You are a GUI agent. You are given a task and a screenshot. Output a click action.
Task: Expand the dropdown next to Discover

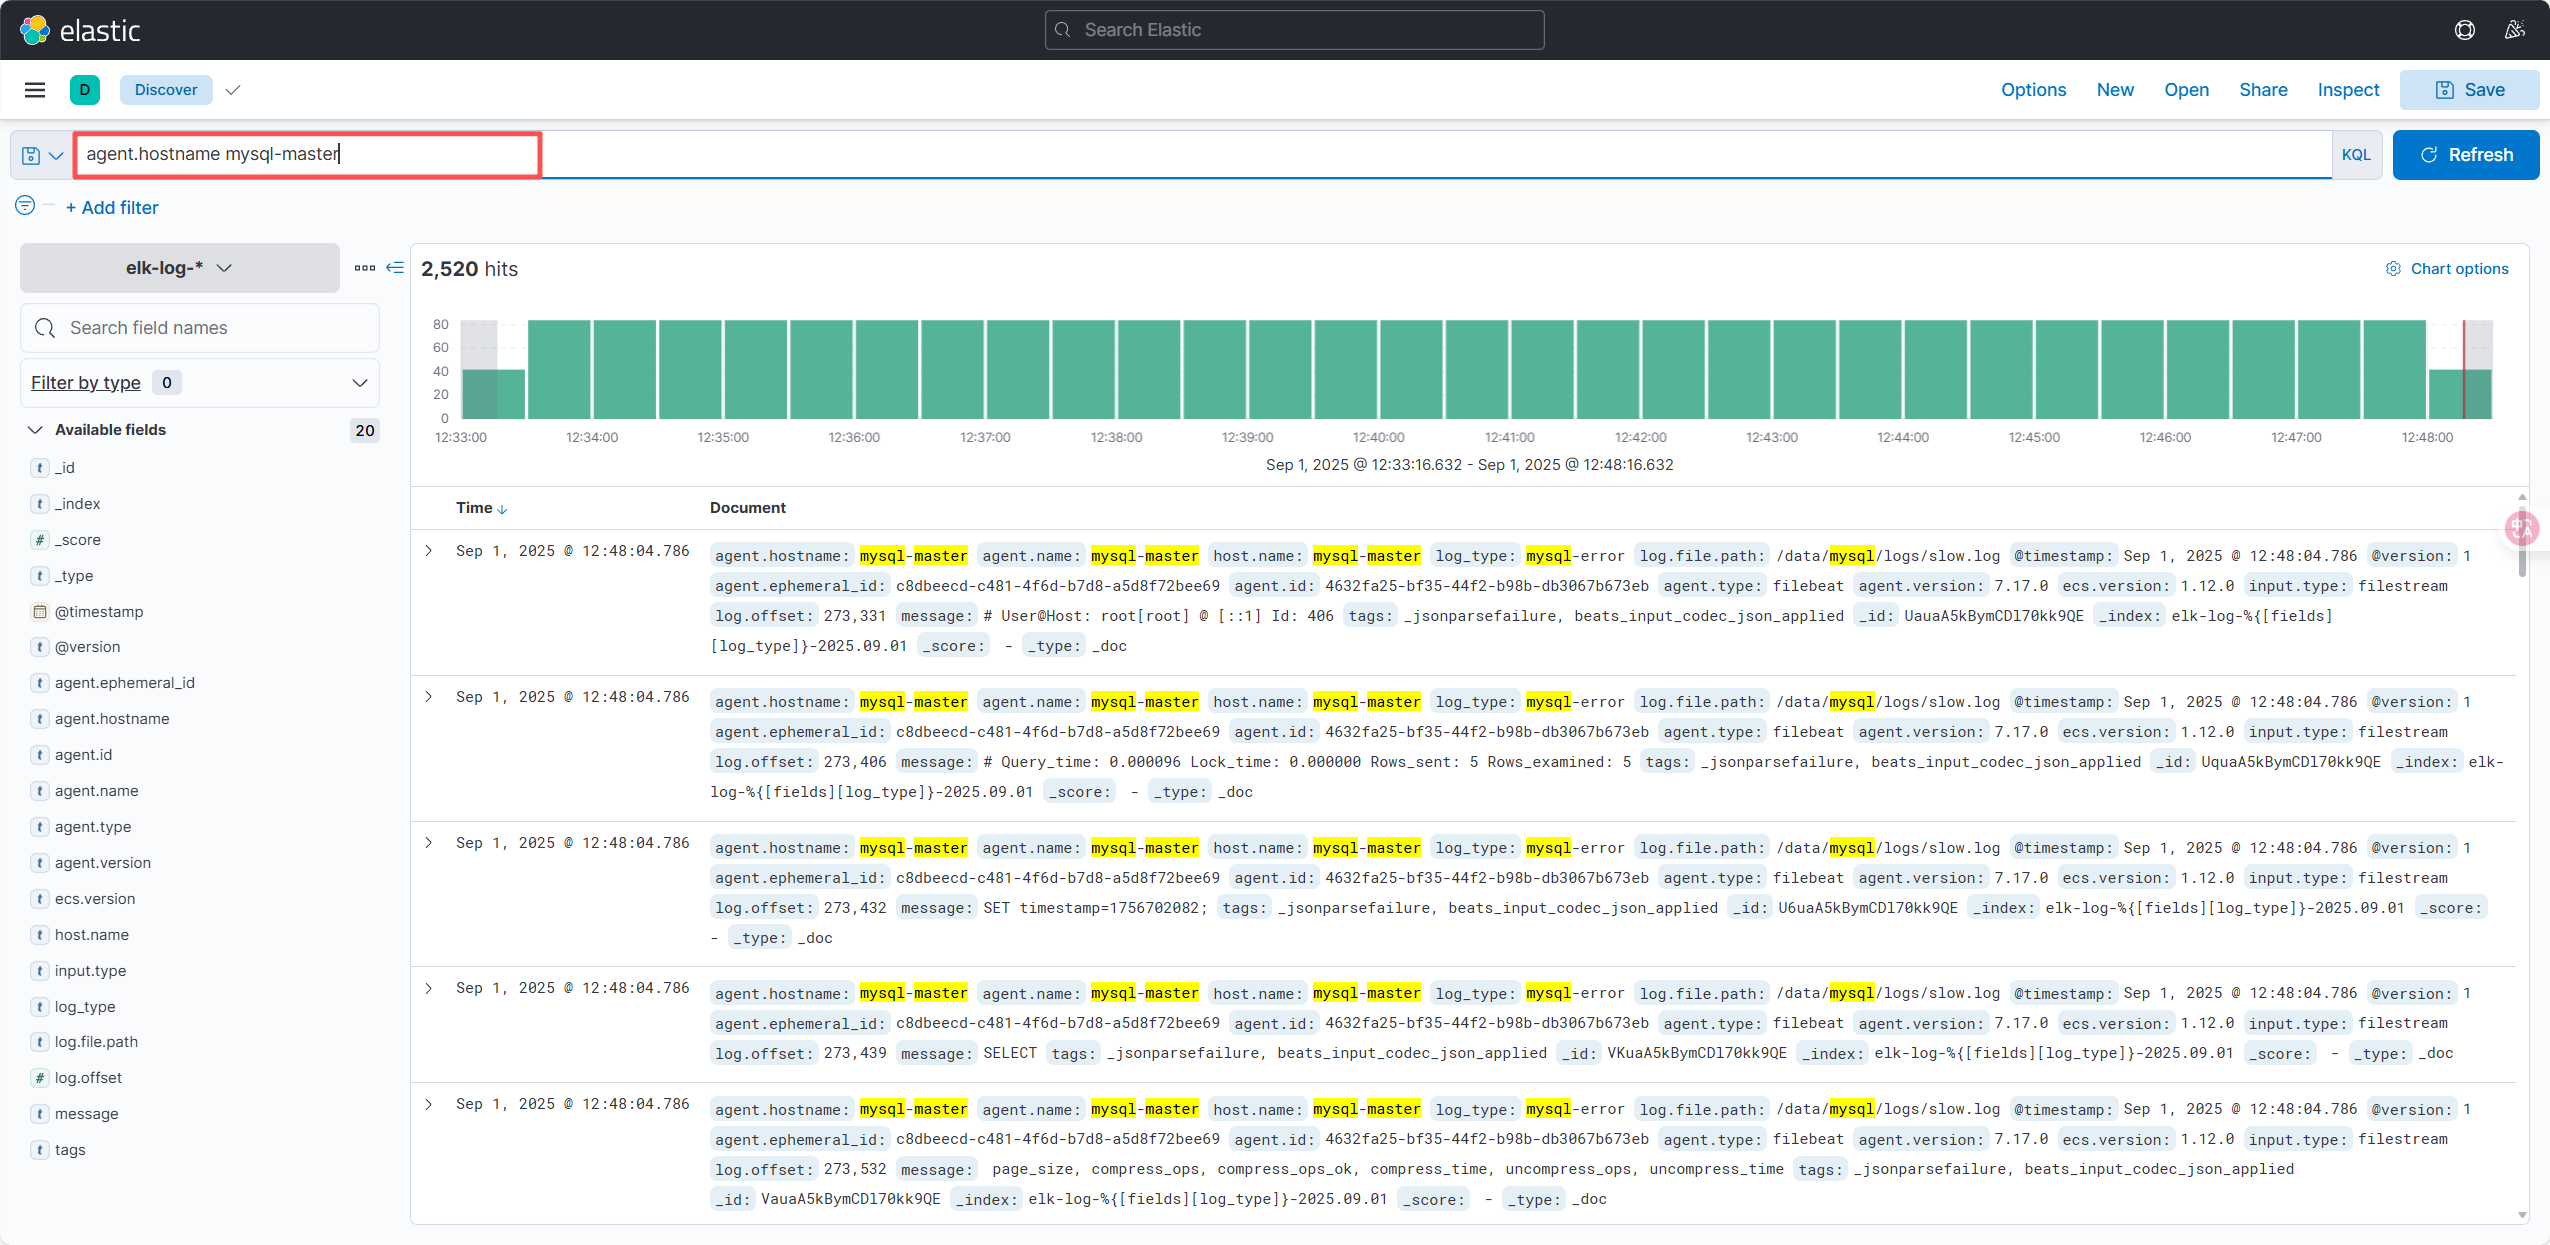click(233, 90)
